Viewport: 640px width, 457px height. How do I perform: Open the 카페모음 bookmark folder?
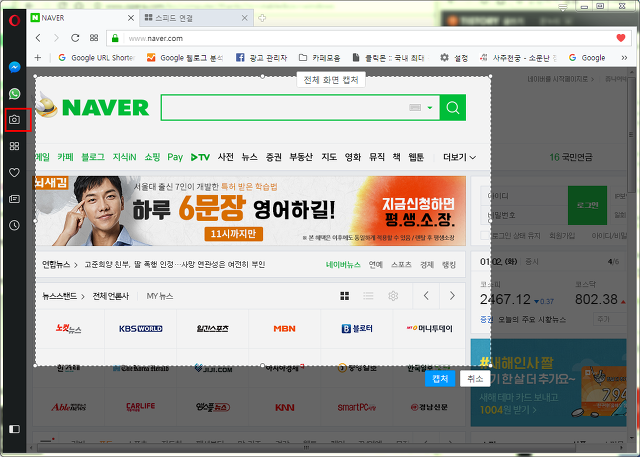tap(320, 58)
